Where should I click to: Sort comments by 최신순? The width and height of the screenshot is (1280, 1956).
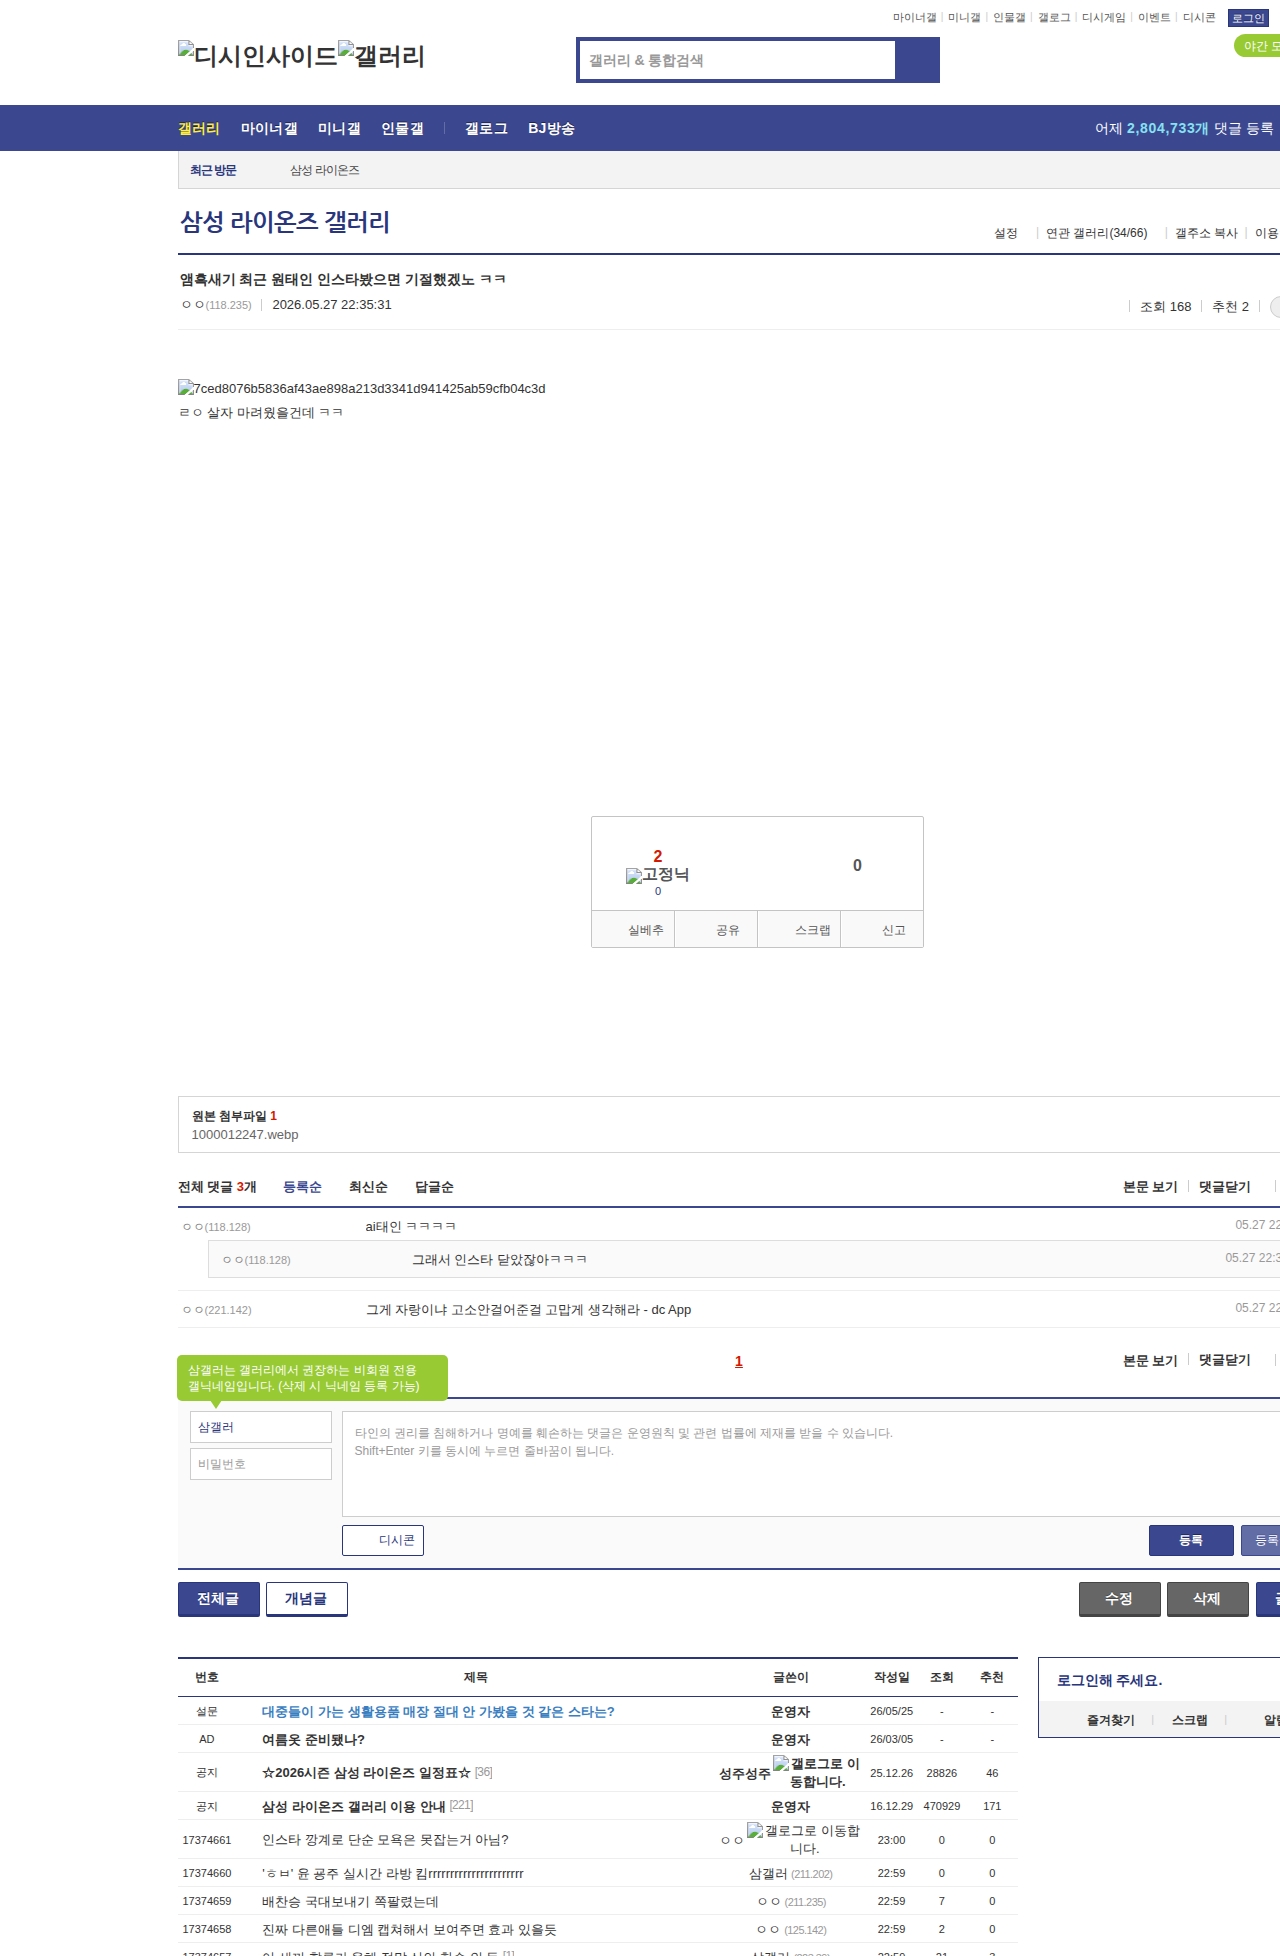coord(368,1187)
